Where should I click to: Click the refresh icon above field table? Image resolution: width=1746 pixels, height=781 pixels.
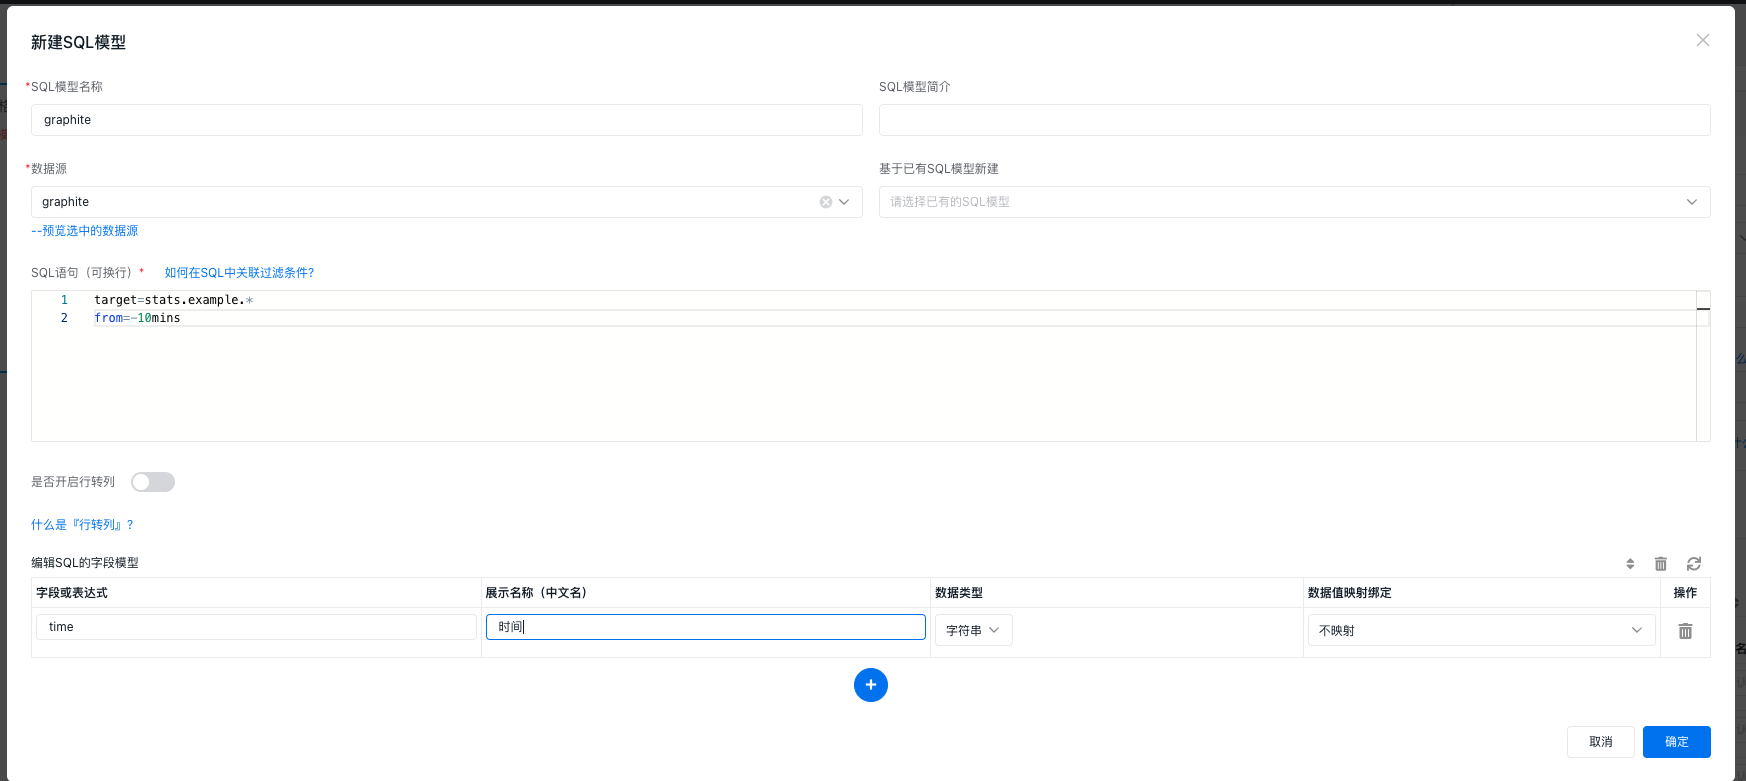click(1694, 564)
